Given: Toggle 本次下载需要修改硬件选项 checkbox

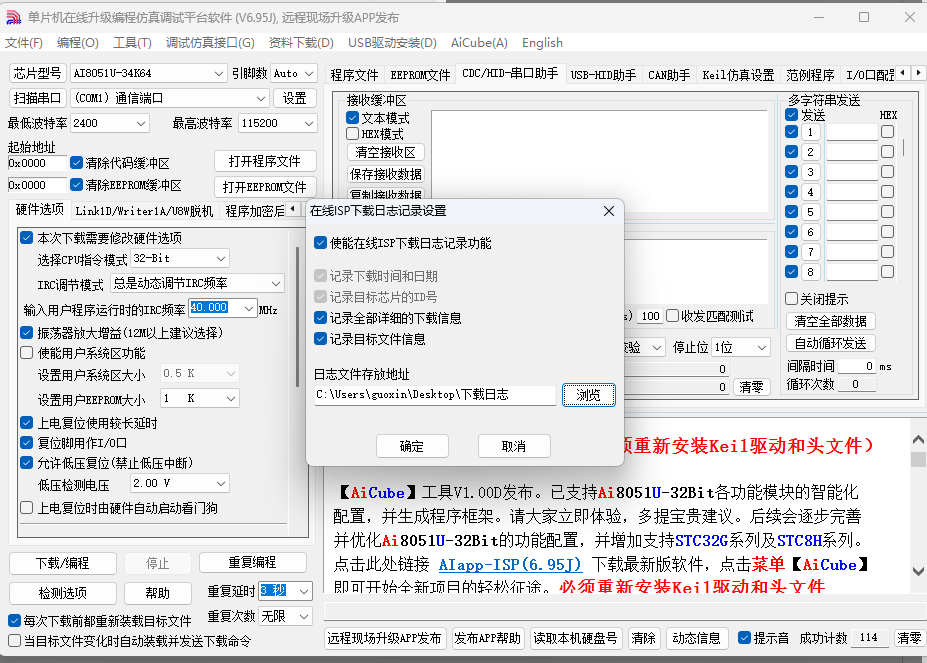Looking at the screenshot, I should click(27, 238).
